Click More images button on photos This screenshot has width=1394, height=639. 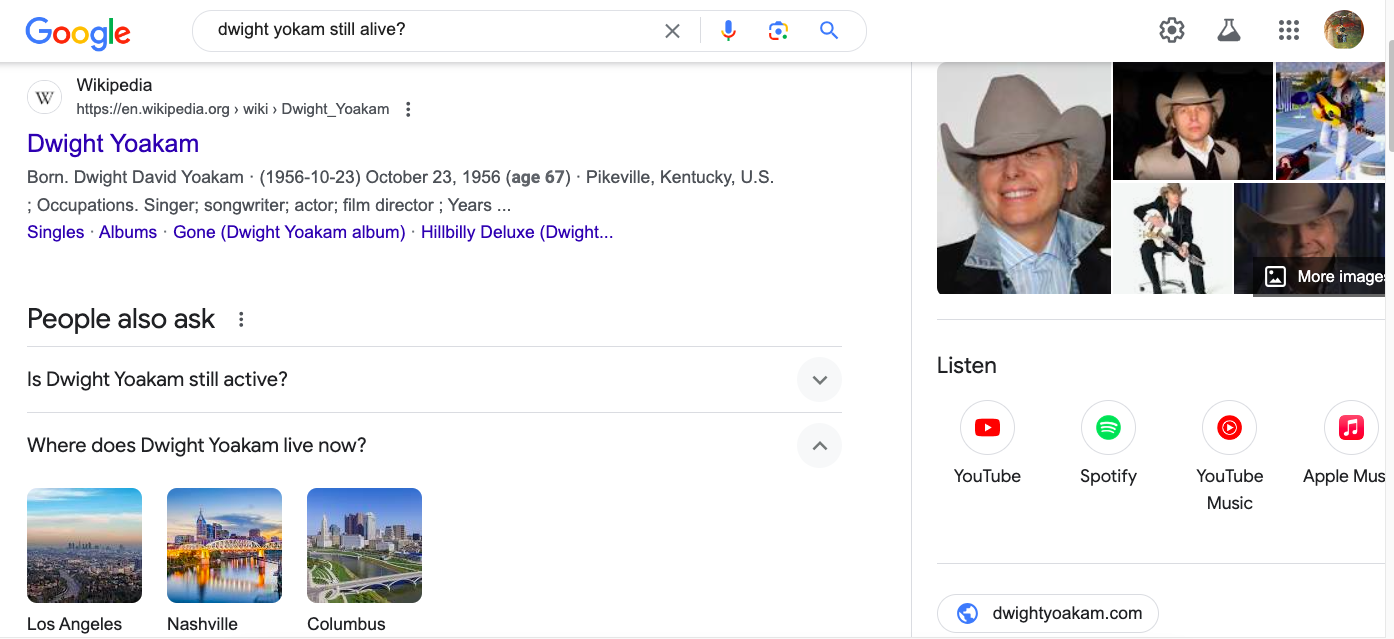coord(1323,277)
